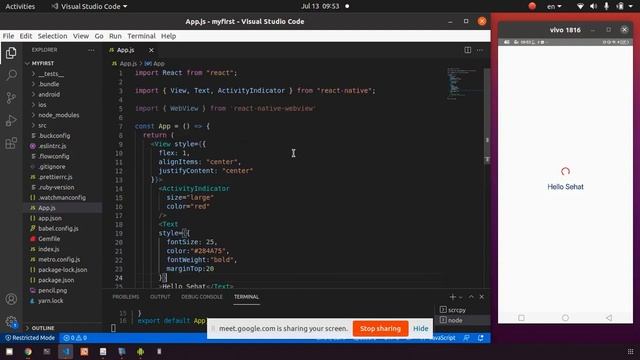640x360 pixels.
Task: Tap the phone Back navigation button
Action: [609, 318]
